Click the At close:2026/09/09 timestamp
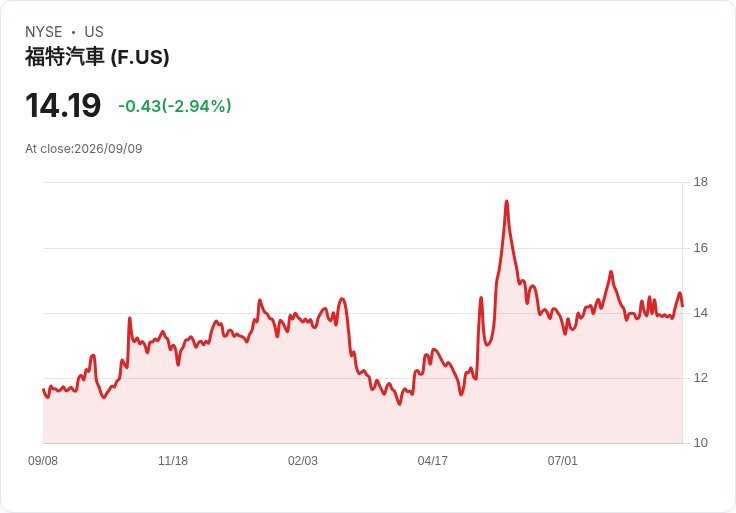The height and width of the screenshot is (513, 736). [x=84, y=149]
